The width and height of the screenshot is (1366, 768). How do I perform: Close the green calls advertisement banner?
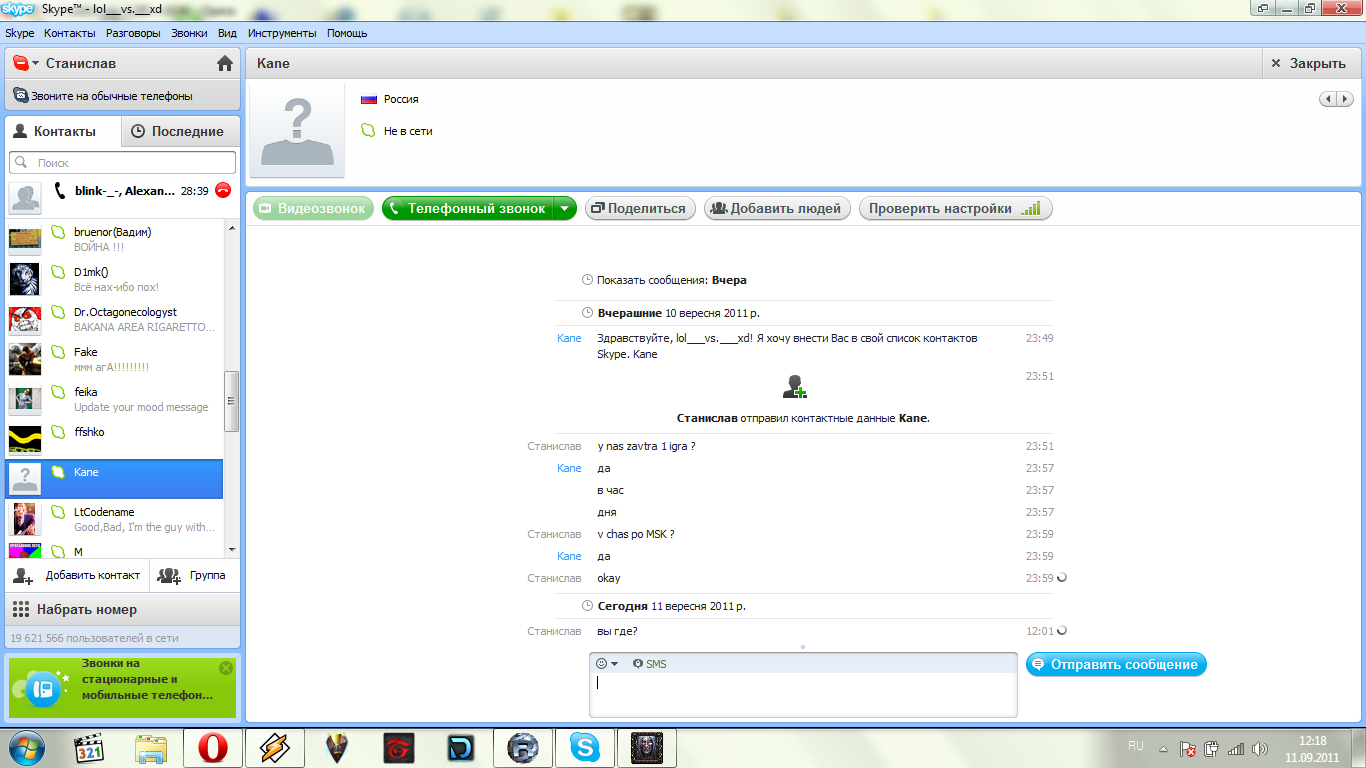[x=226, y=668]
